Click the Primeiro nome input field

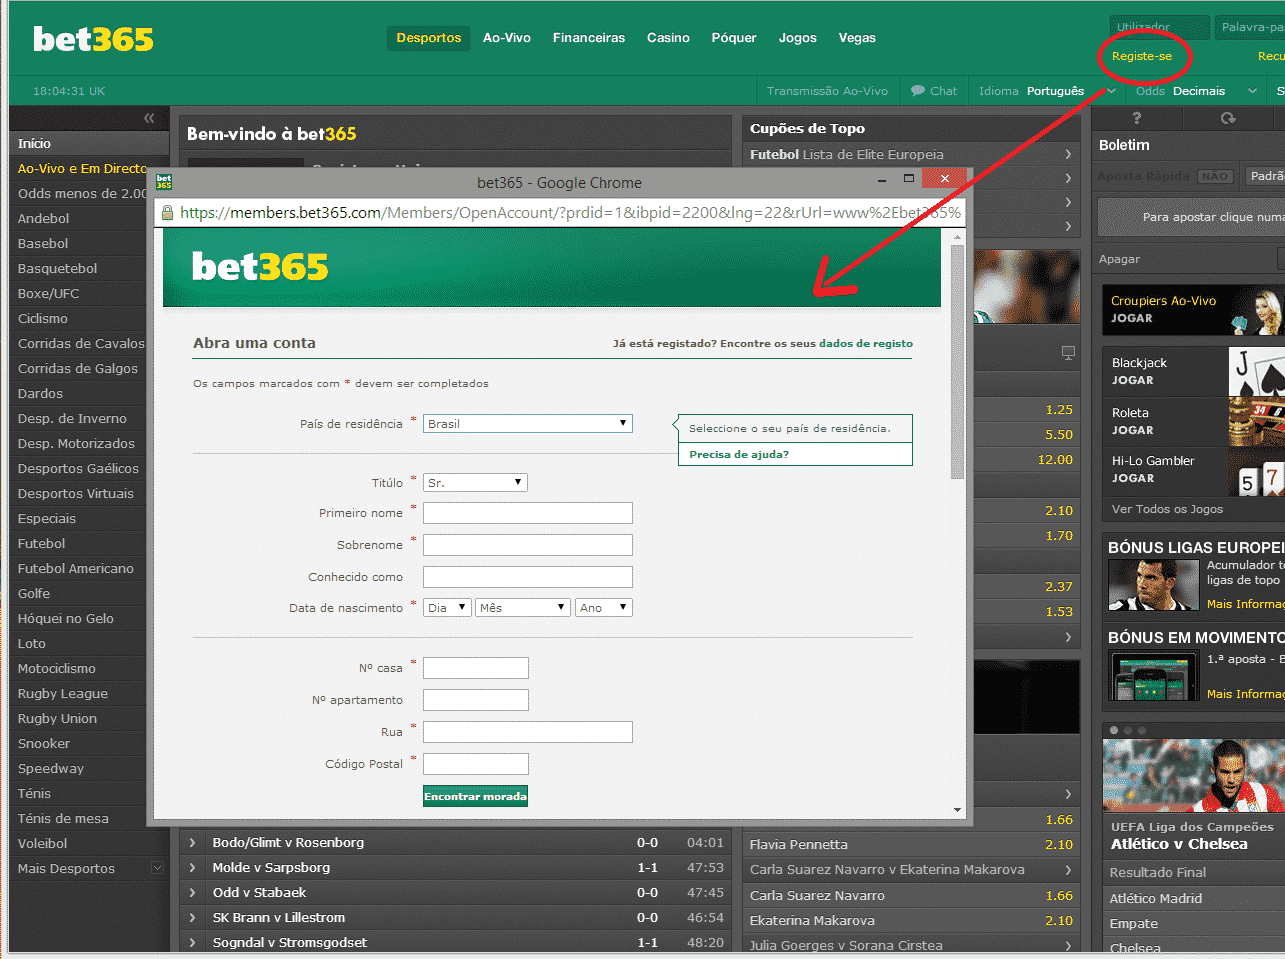[x=527, y=513]
